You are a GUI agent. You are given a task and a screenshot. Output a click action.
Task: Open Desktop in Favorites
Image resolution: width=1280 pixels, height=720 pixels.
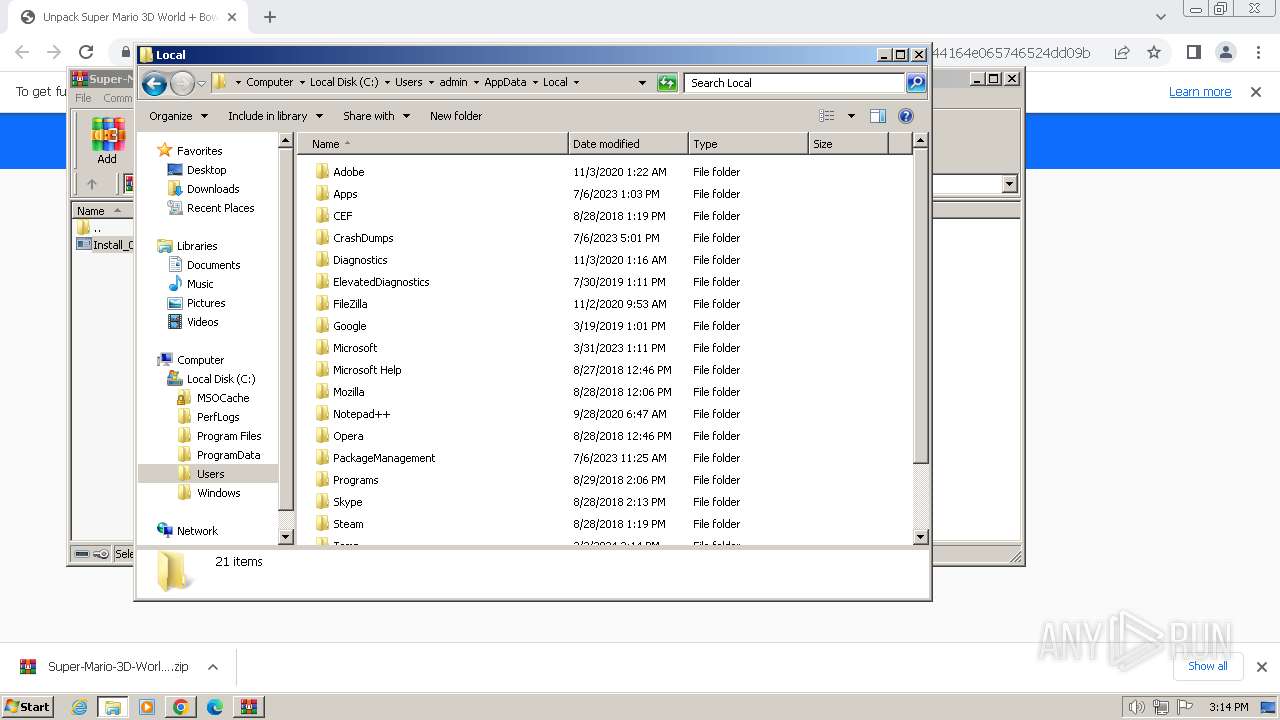(206, 170)
